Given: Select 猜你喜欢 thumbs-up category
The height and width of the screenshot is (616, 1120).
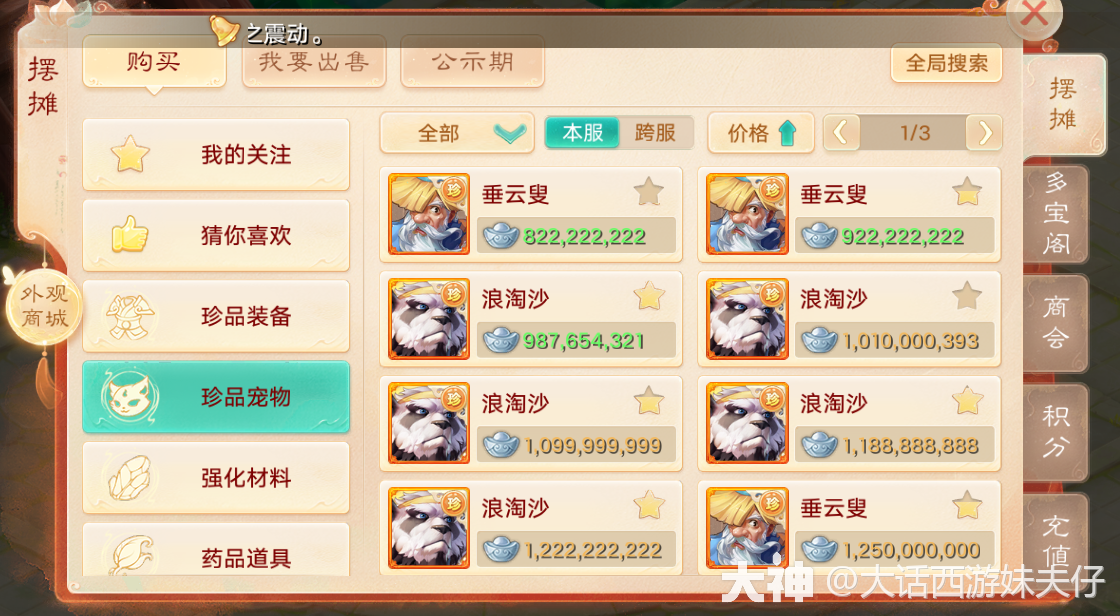Looking at the screenshot, I should (216, 235).
